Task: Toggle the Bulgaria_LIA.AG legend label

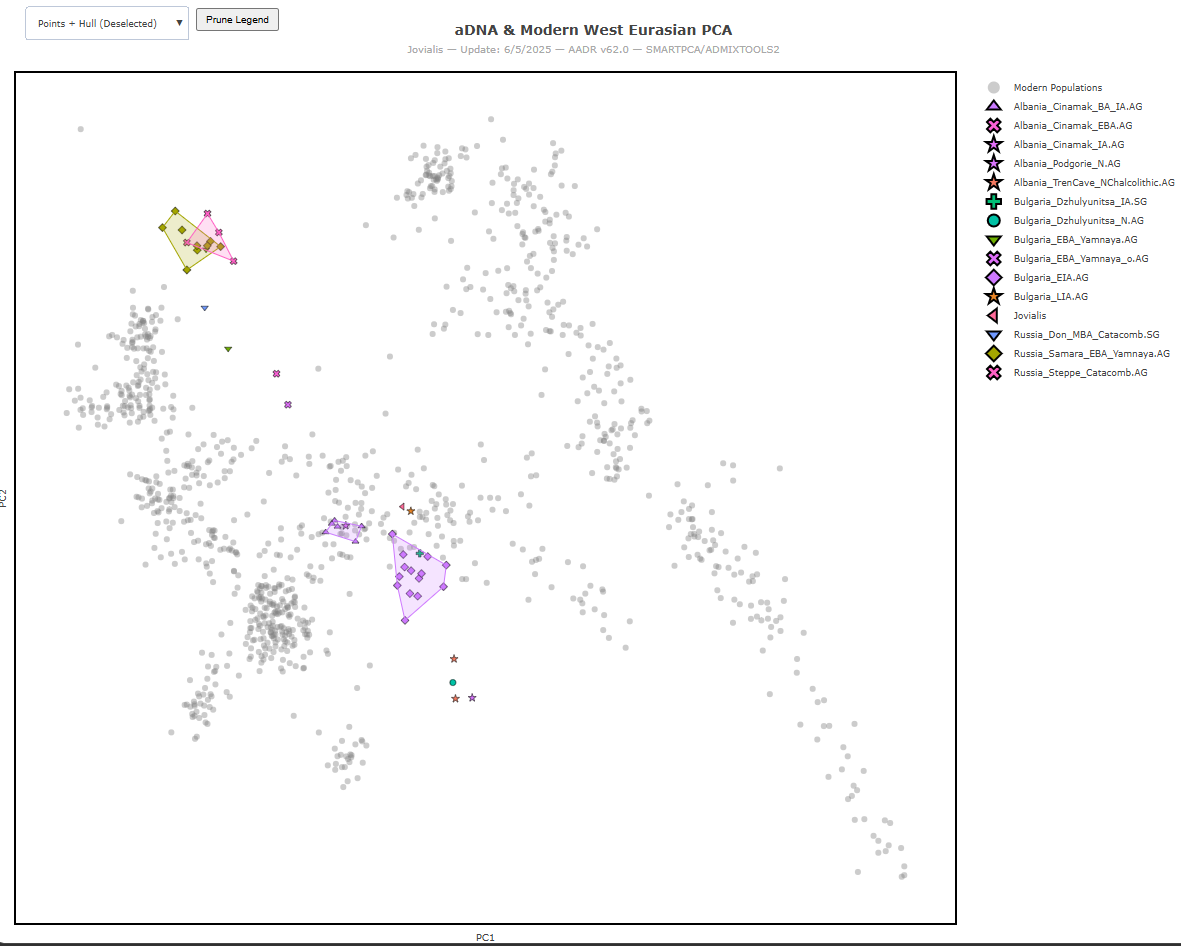Action: [x=1051, y=297]
